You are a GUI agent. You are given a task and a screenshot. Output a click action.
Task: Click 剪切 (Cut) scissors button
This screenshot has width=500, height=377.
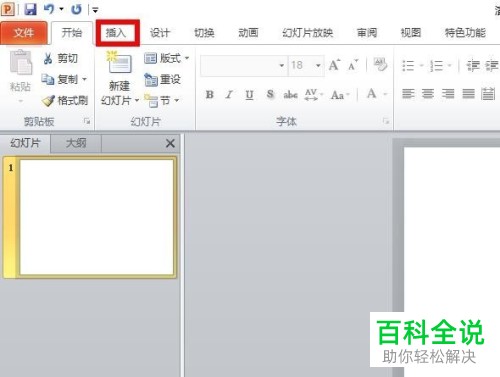click(60, 59)
